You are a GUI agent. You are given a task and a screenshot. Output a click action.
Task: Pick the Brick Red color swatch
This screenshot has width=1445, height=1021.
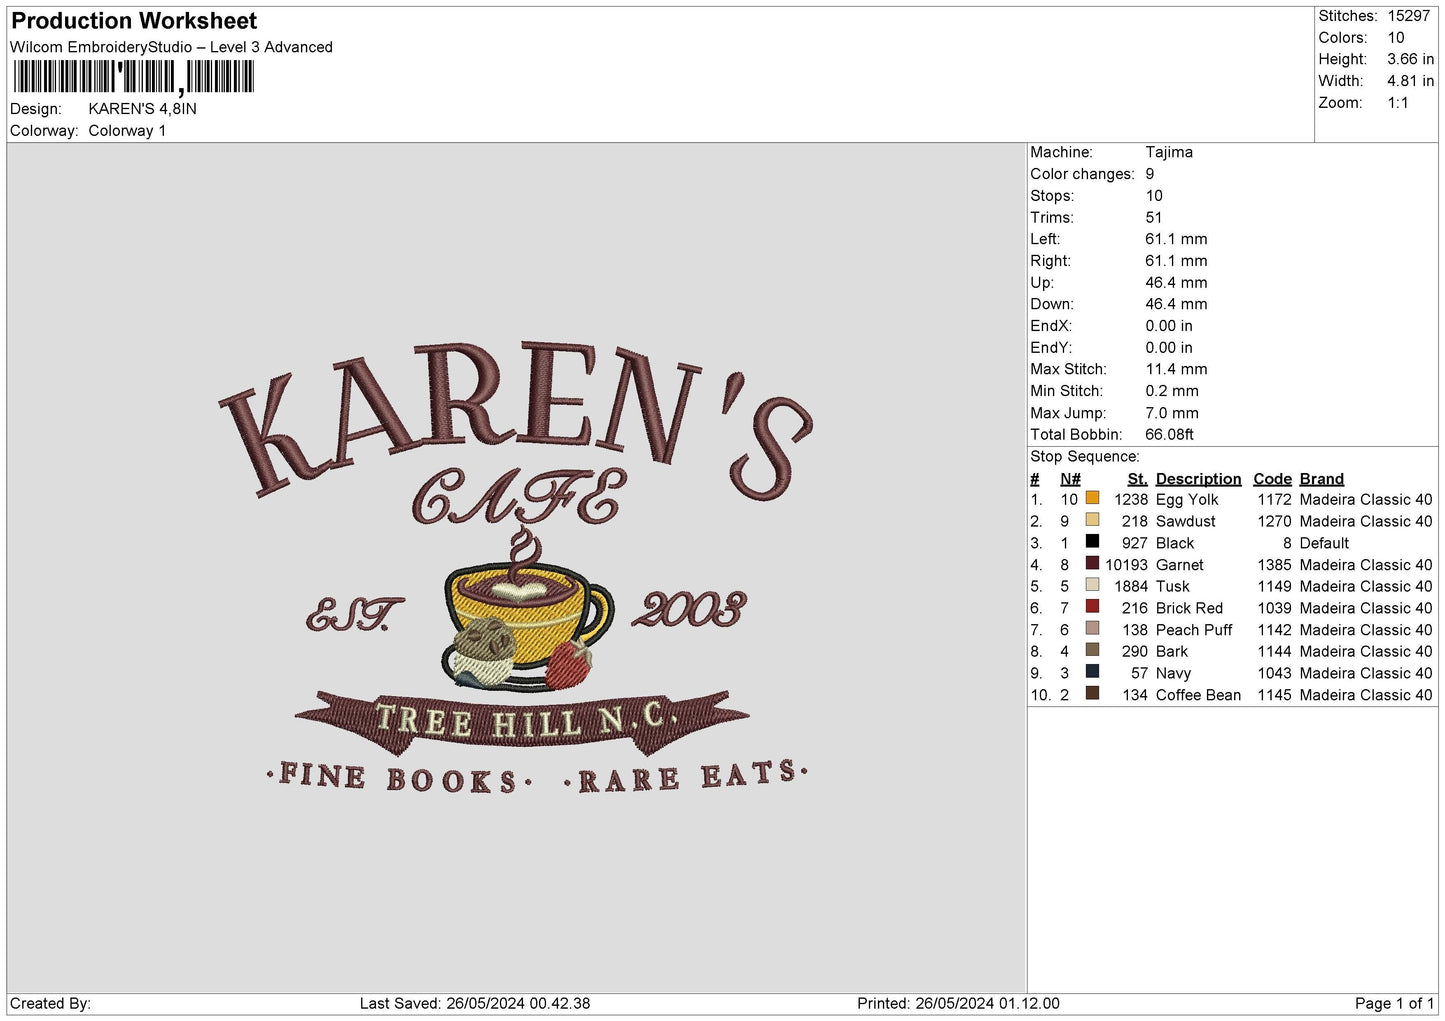pyautogui.click(x=1092, y=606)
